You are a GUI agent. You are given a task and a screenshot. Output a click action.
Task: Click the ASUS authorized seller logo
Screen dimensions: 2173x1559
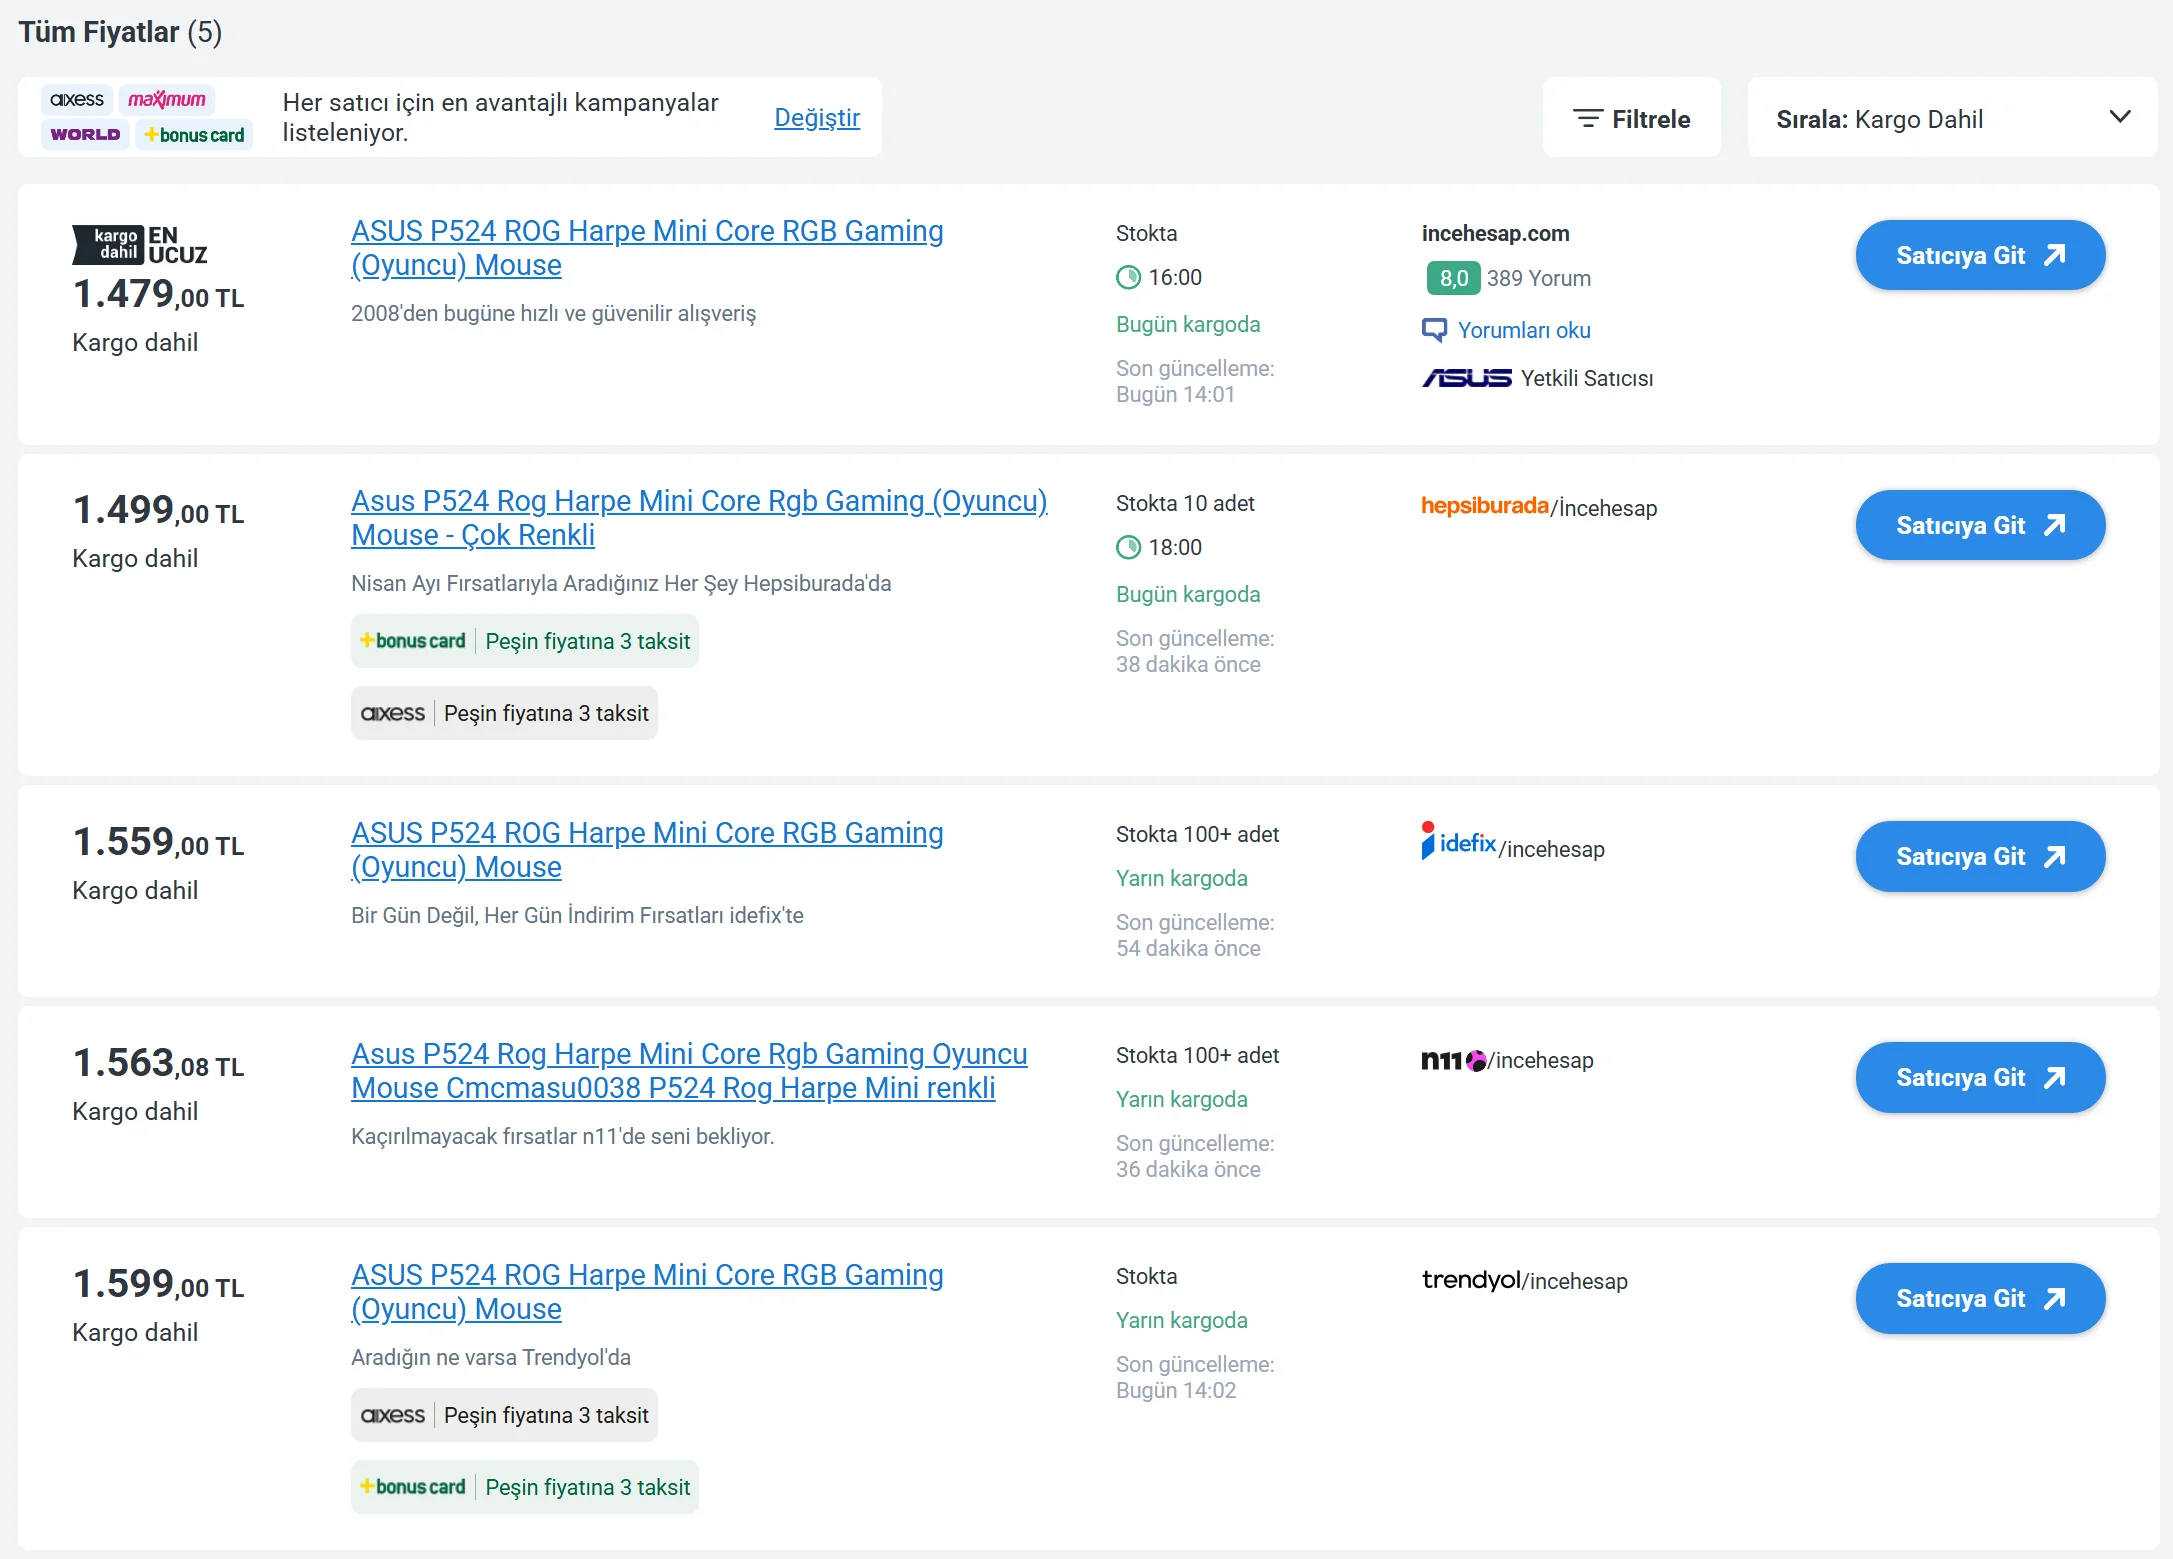point(1466,378)
